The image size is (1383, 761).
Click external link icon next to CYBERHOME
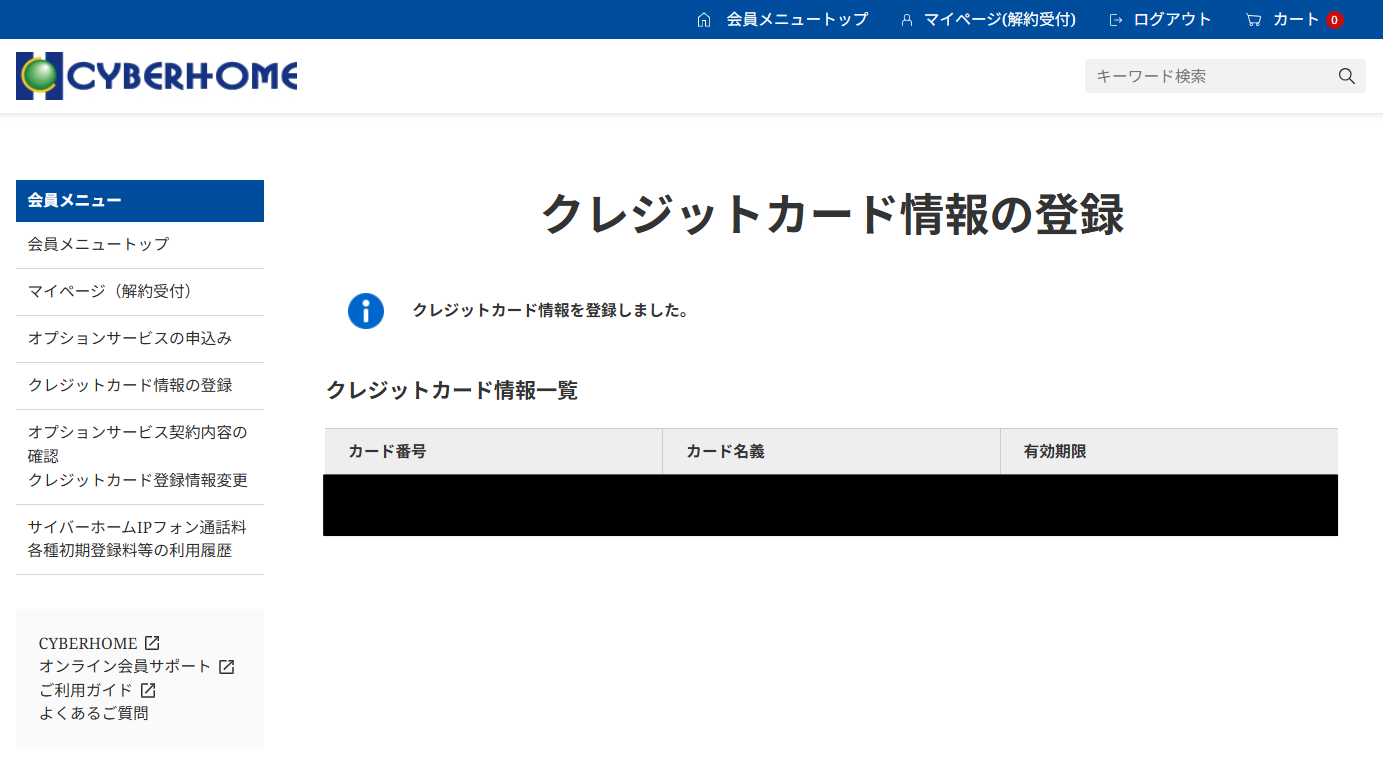pyautogui.click(x=152, y=643)
